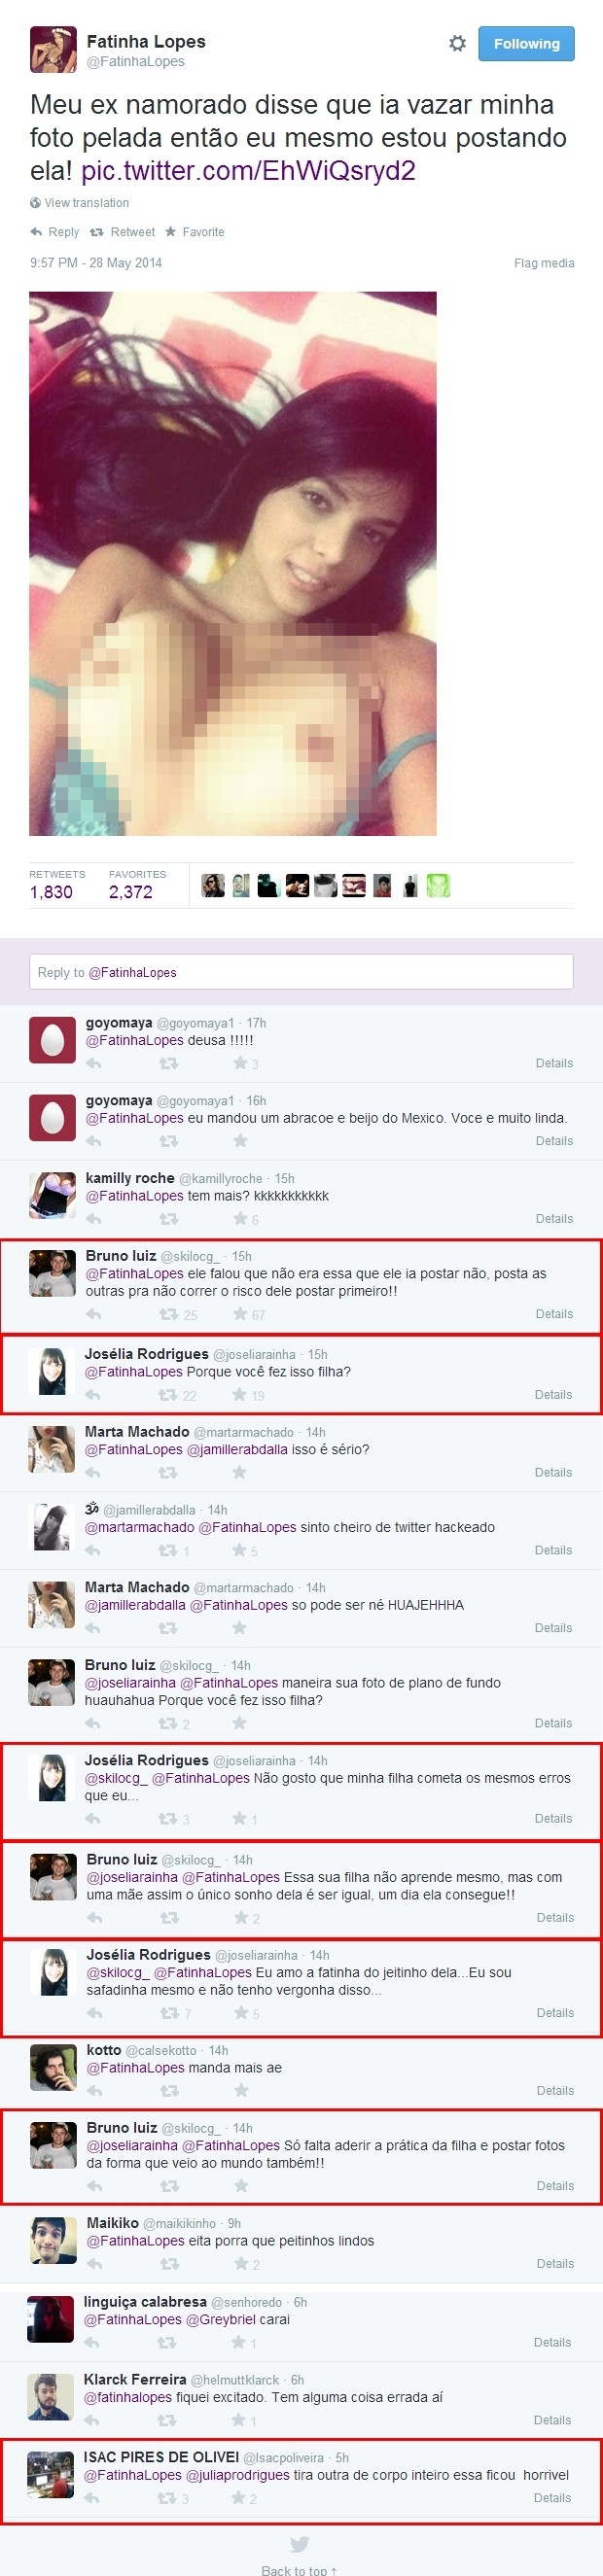Open goyomaya's egg avatar
Image resolution: width=603 pixels, height=2576 pixels.
53,1041
